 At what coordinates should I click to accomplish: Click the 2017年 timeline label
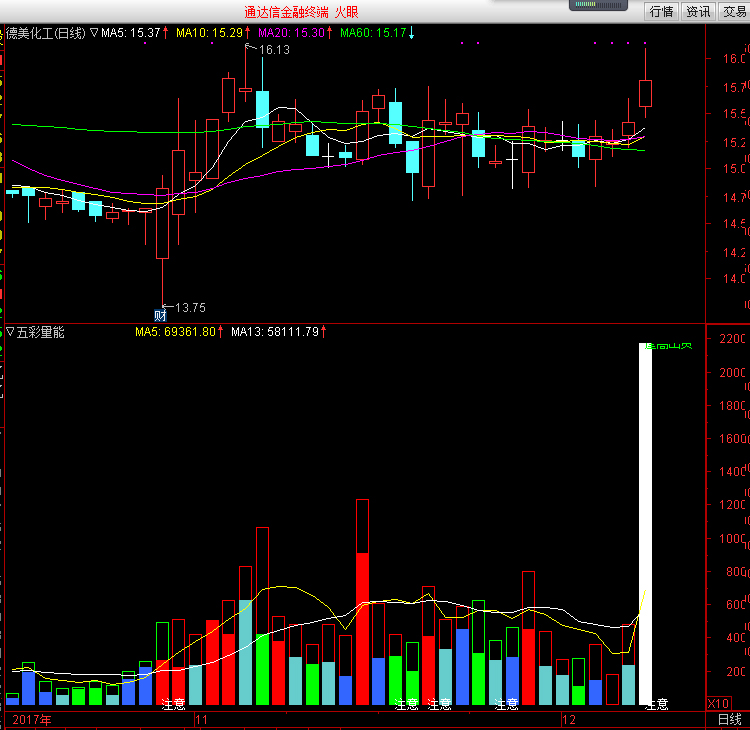coord(32,719)
